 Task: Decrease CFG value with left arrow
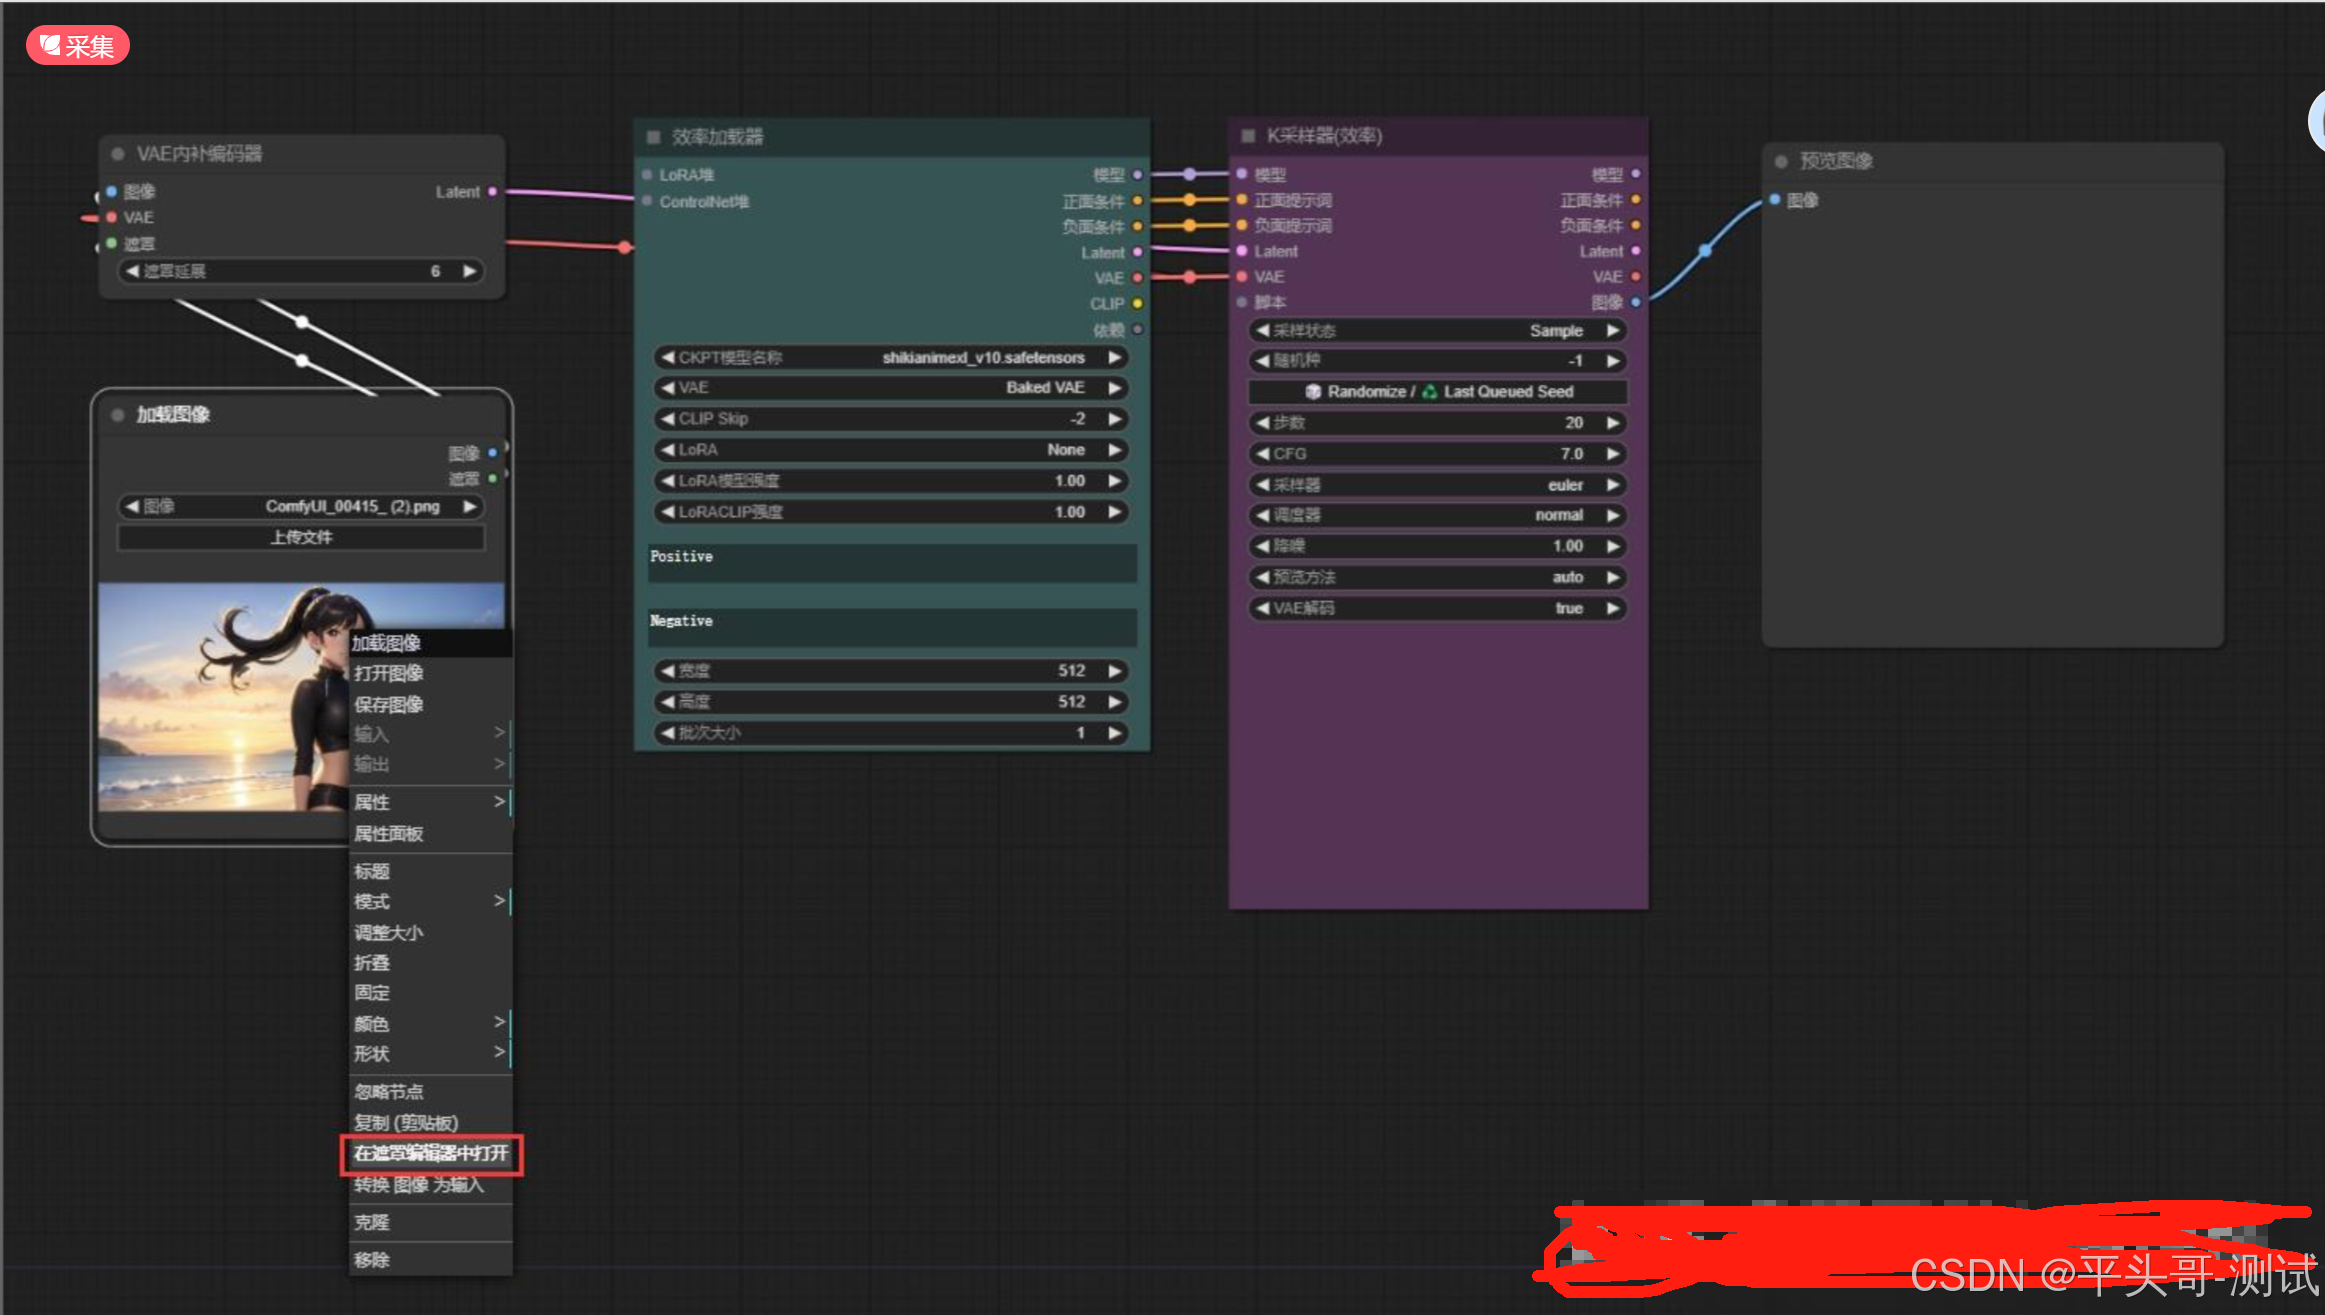click(x=1262, y=454)
